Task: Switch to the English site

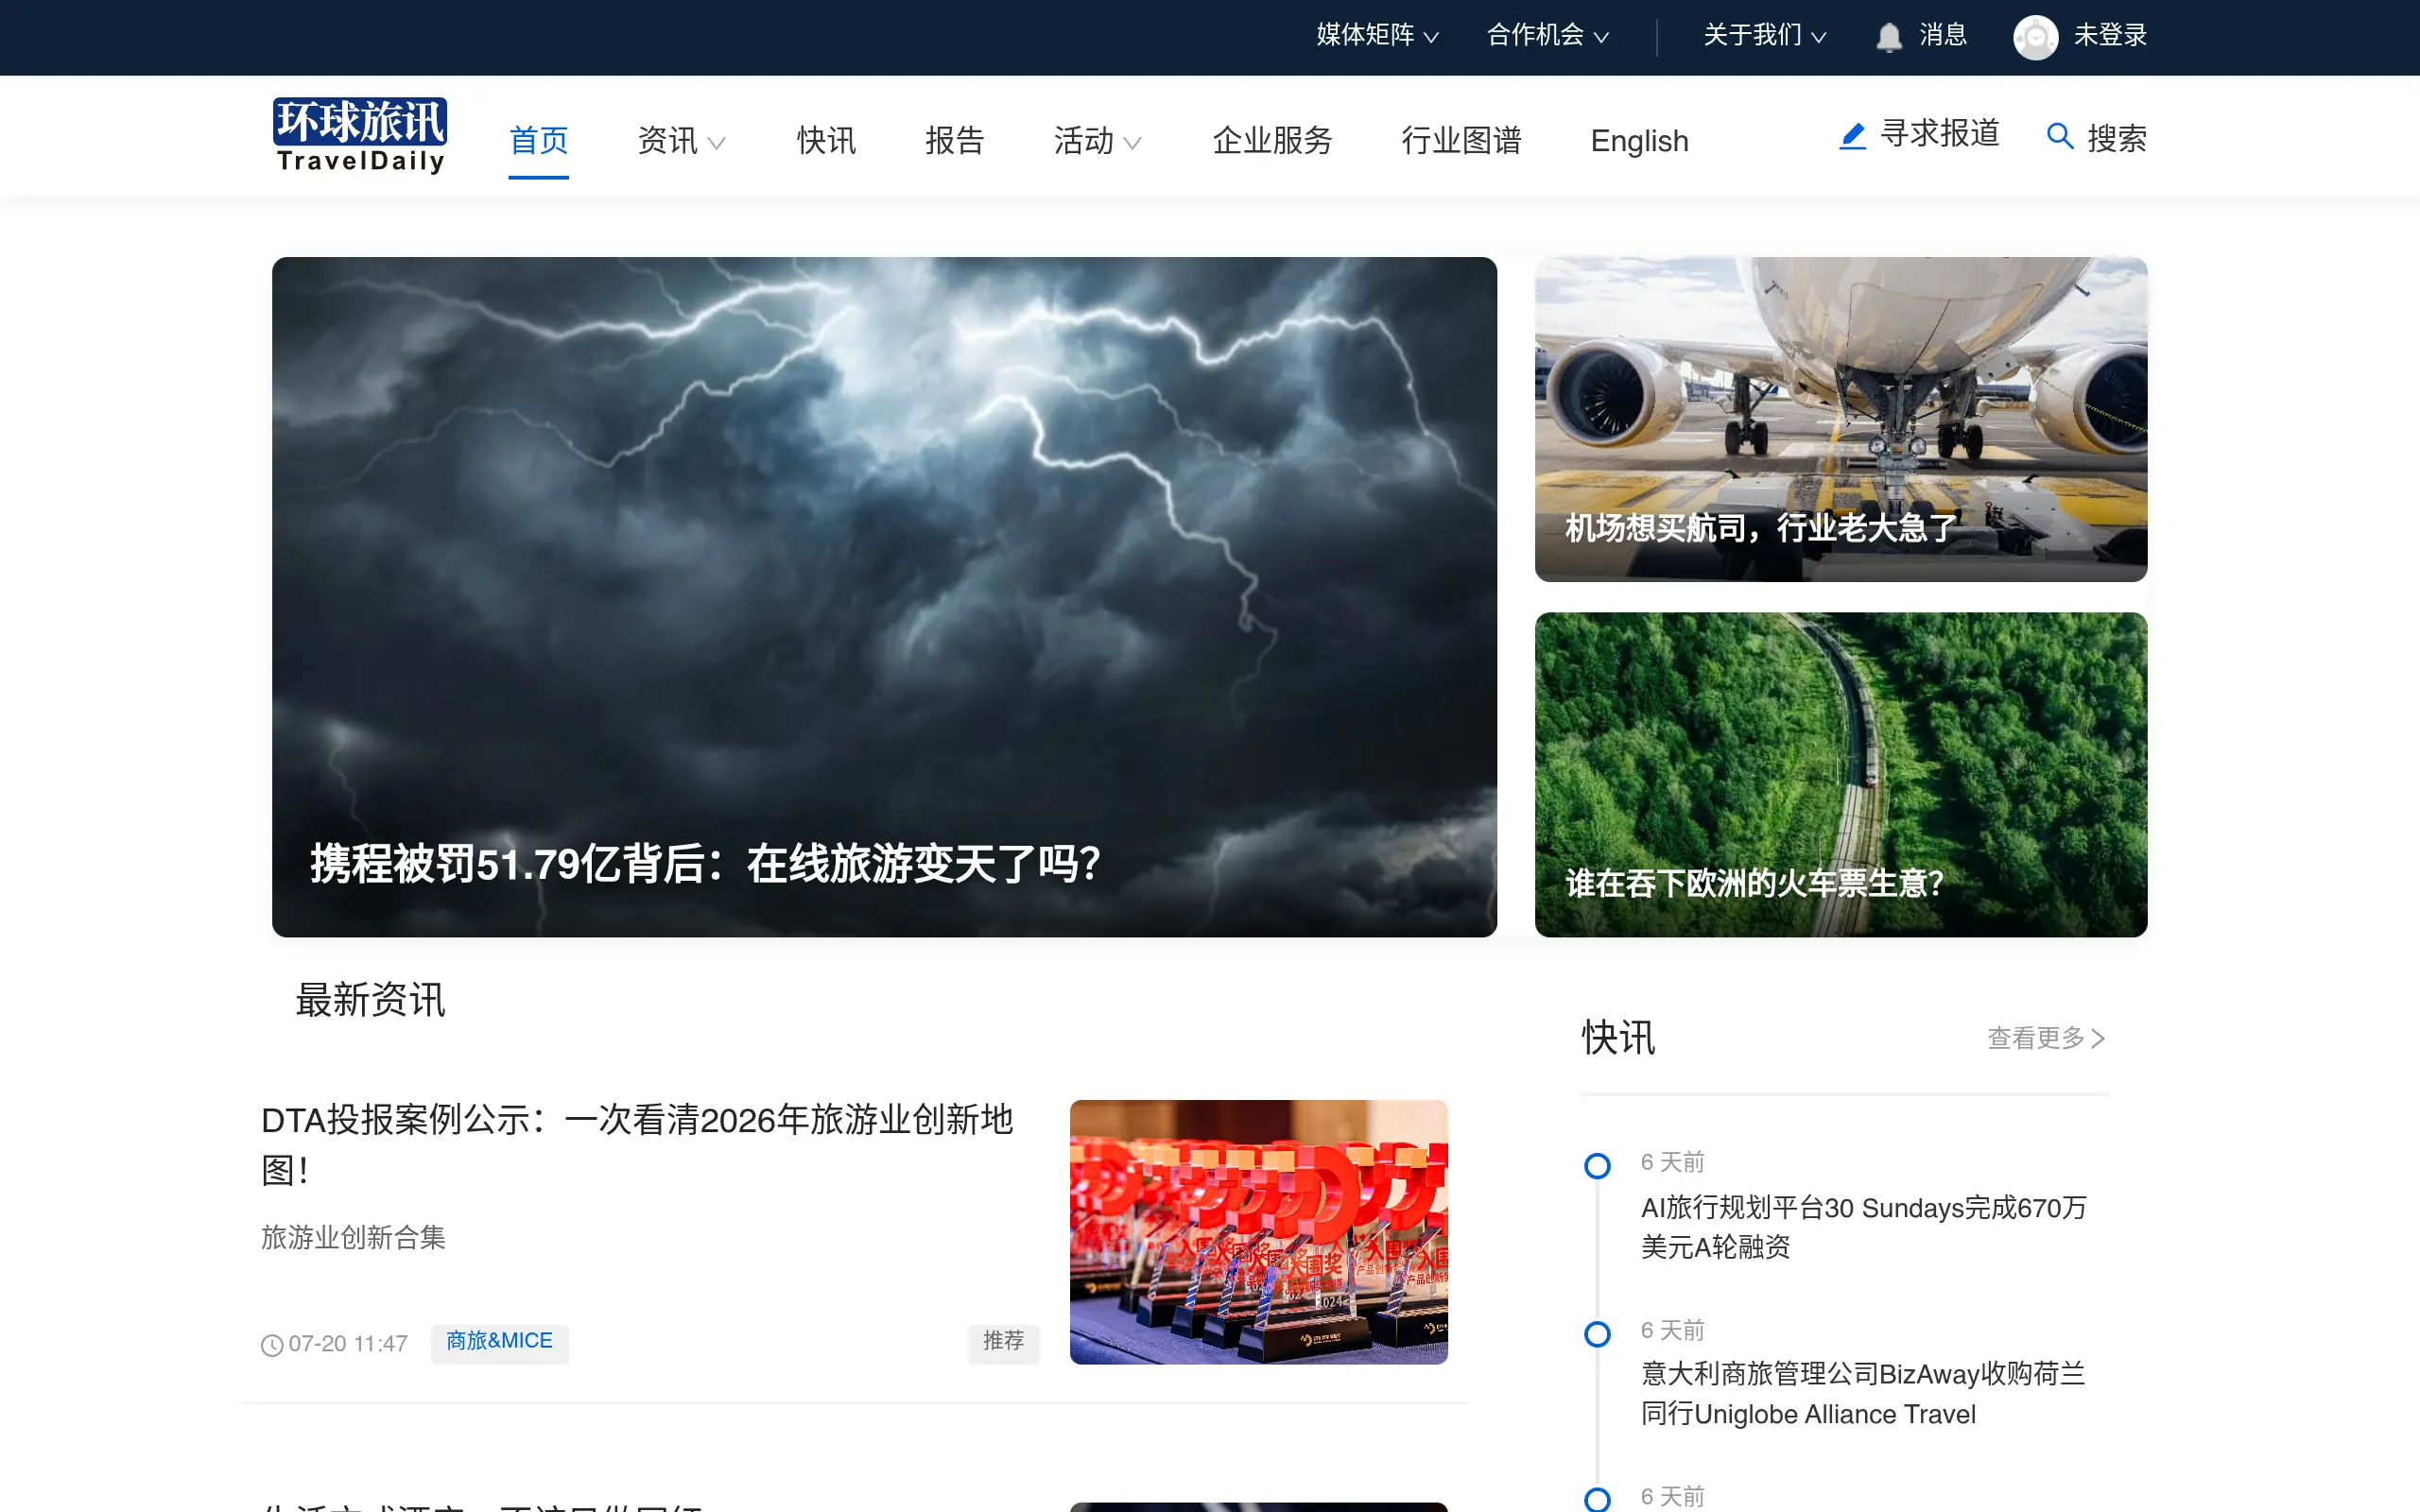Action: pyautogui.click(x=1639, y=141)
